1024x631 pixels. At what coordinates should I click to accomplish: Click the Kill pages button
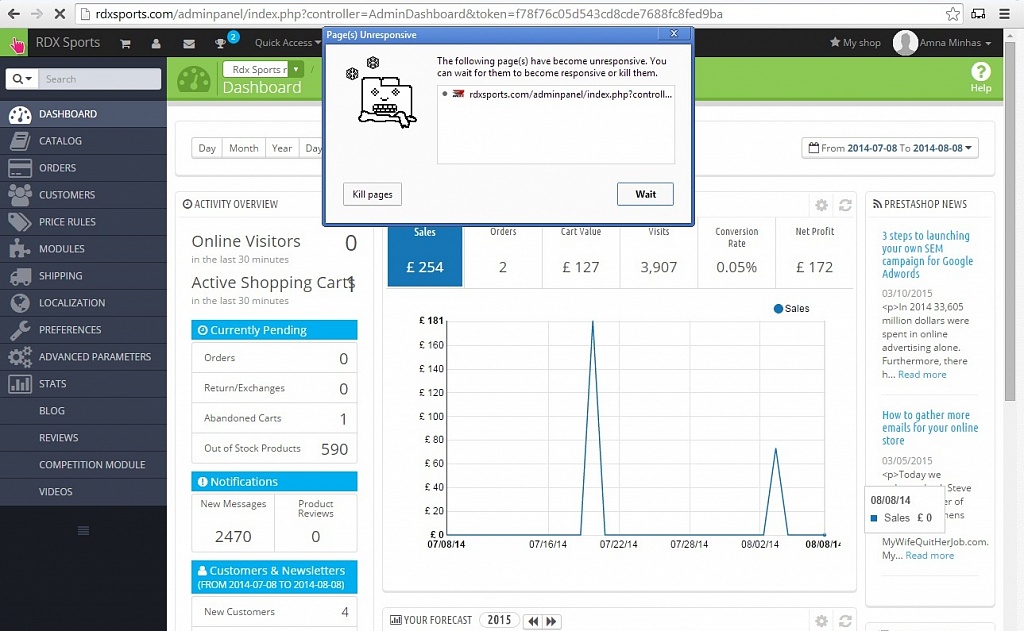(372, 194)
